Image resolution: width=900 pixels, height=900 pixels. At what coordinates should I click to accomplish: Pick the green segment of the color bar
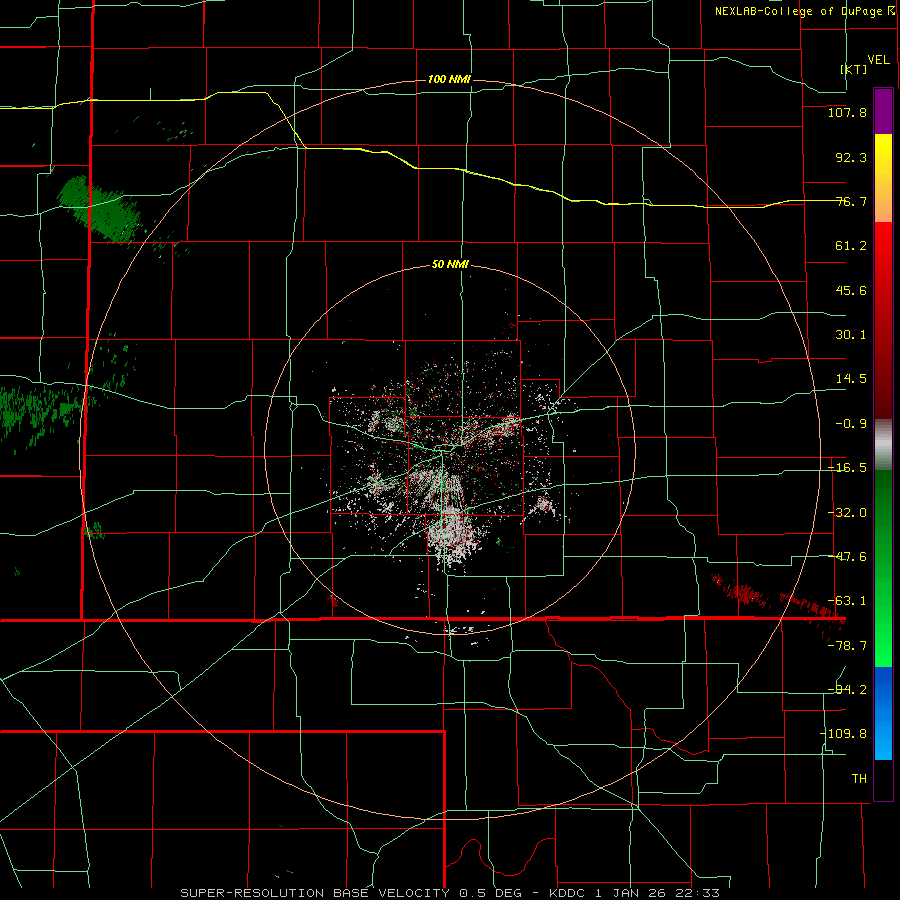(883, 568)
